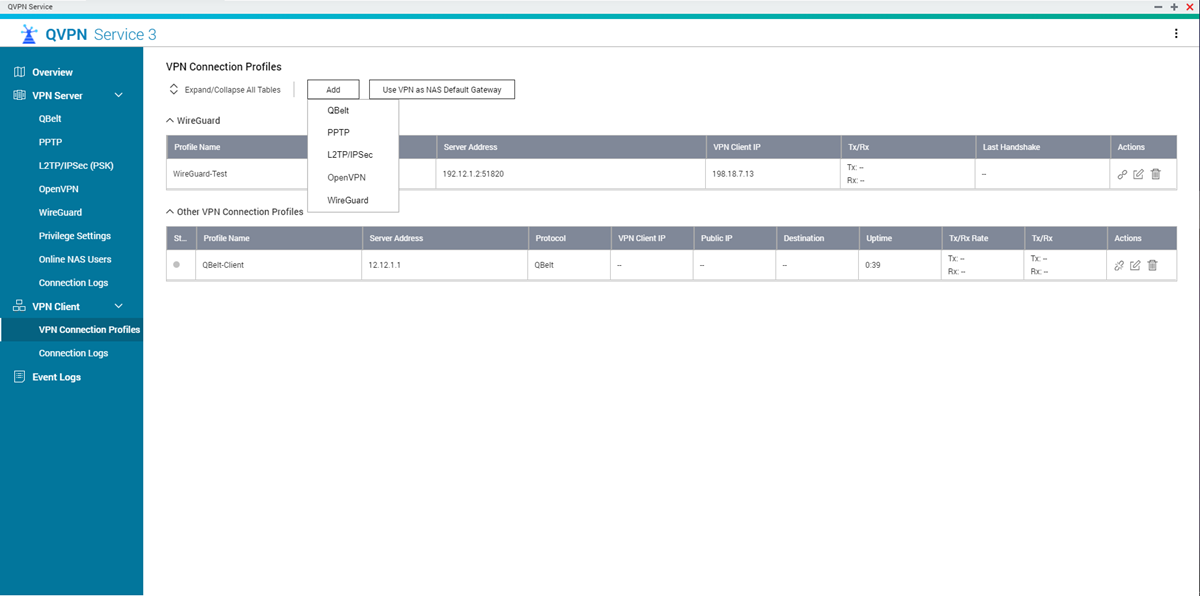
Task: Click the Event Logs icon in sidebar
Action: (x=20, y=377)
